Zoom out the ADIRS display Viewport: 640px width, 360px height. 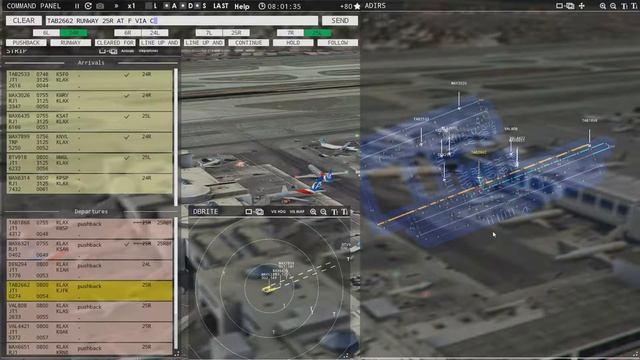pyautogui.click(x=613, y=6)
